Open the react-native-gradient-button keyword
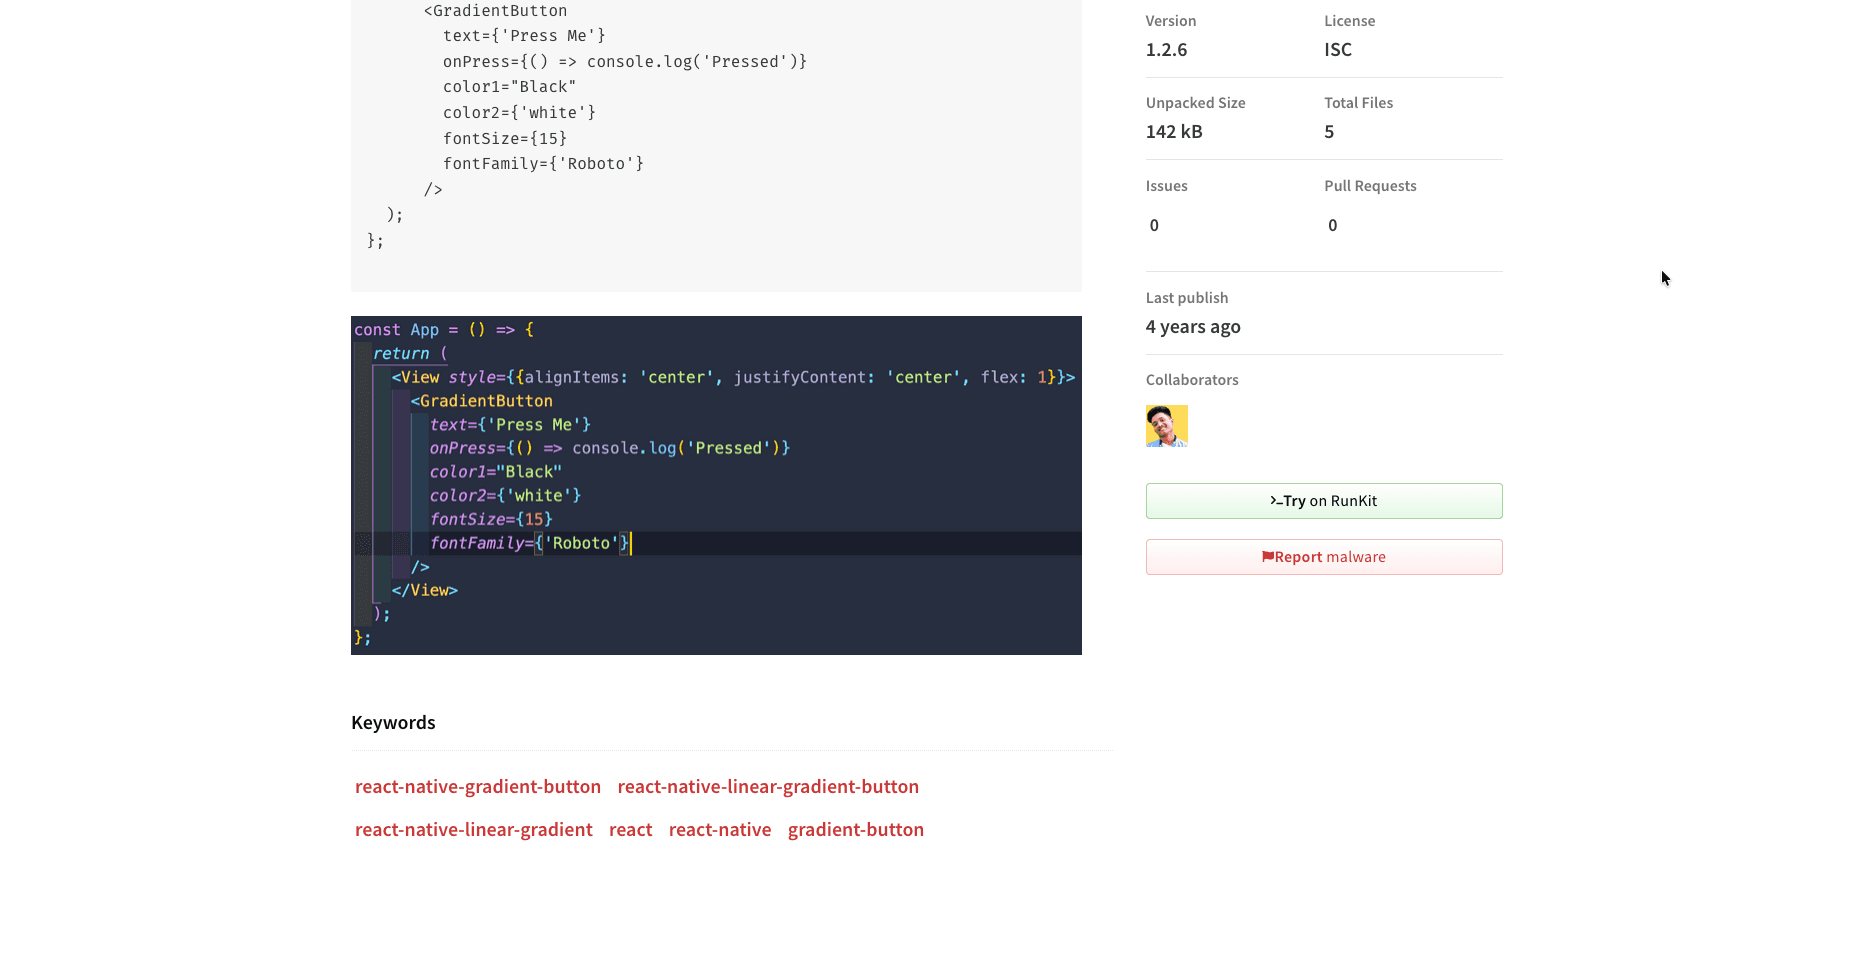The image size is (1870, 966). coord(477,786)
